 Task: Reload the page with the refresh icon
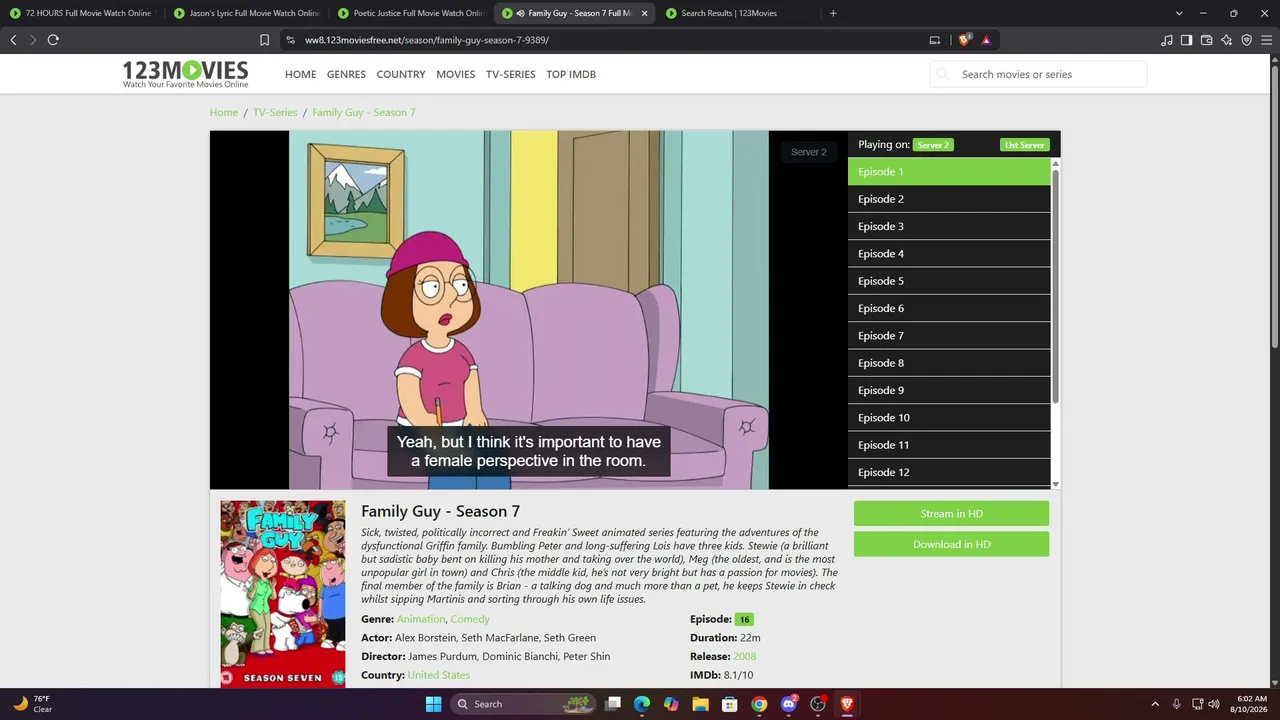(x=53, y=40)
